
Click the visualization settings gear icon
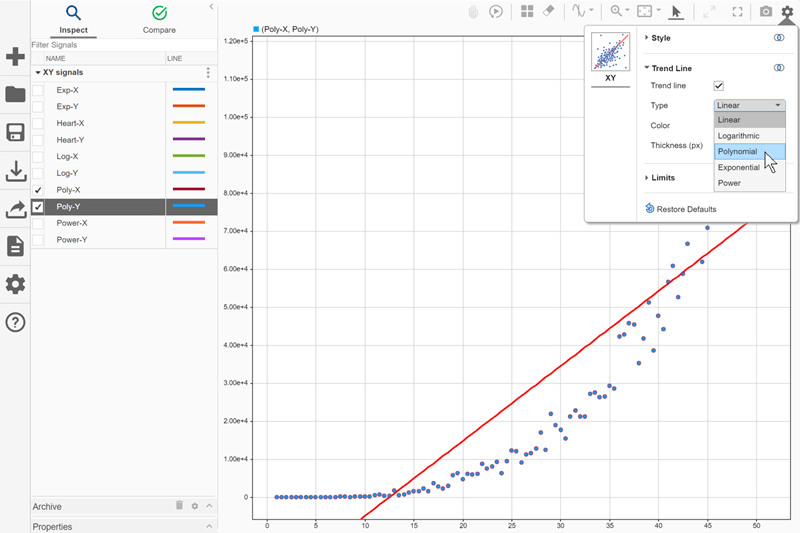click(x=787, y=11)
